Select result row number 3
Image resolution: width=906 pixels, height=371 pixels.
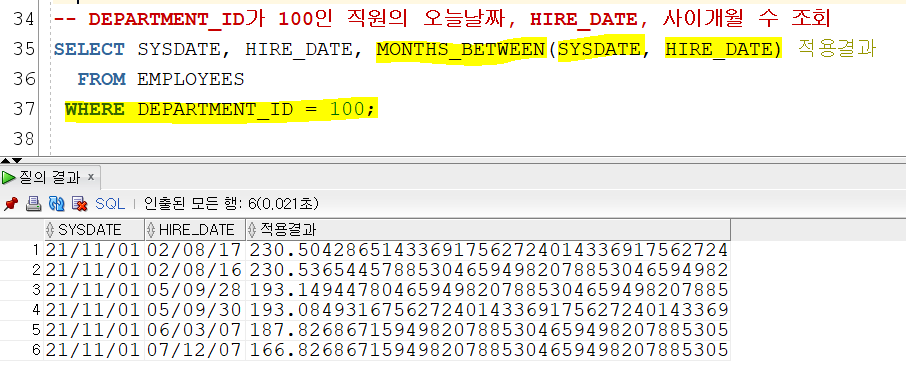36,290
